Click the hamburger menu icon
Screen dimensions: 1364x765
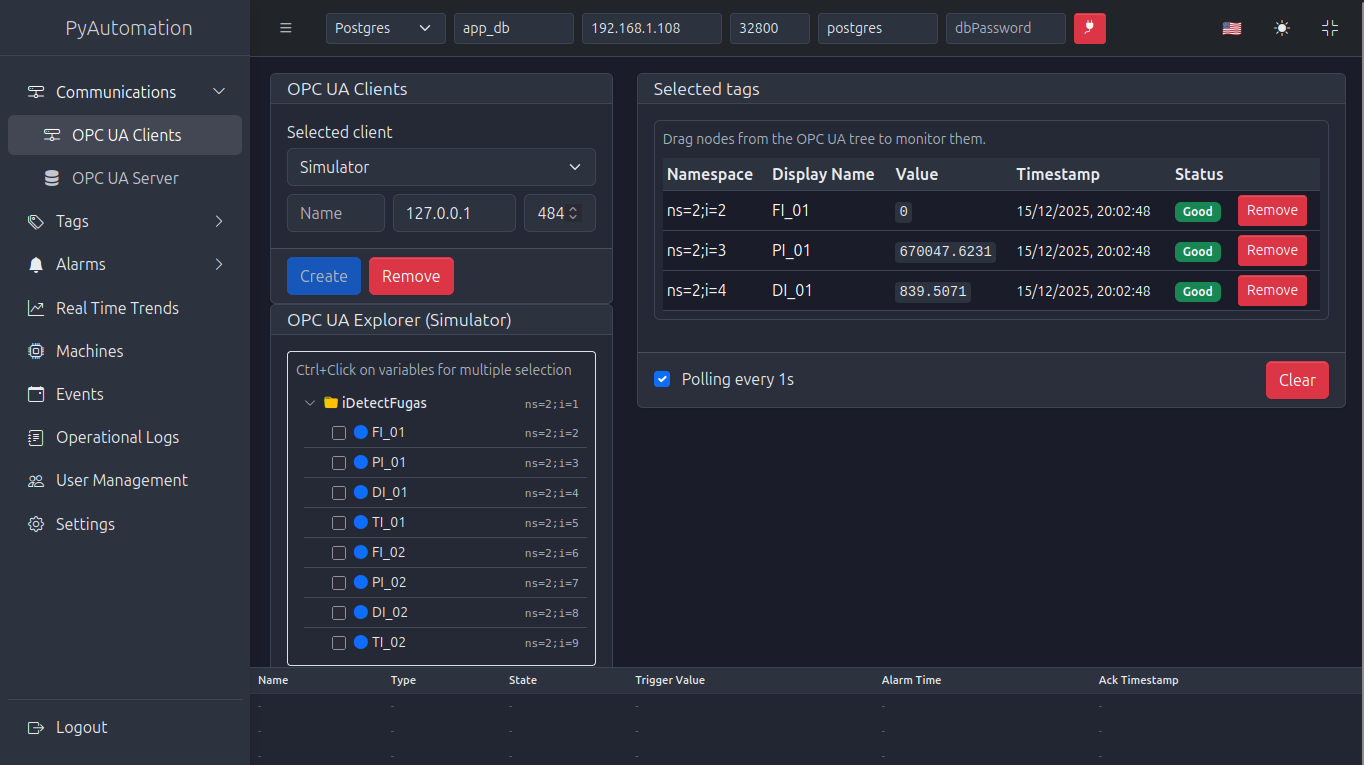[286, 28]
